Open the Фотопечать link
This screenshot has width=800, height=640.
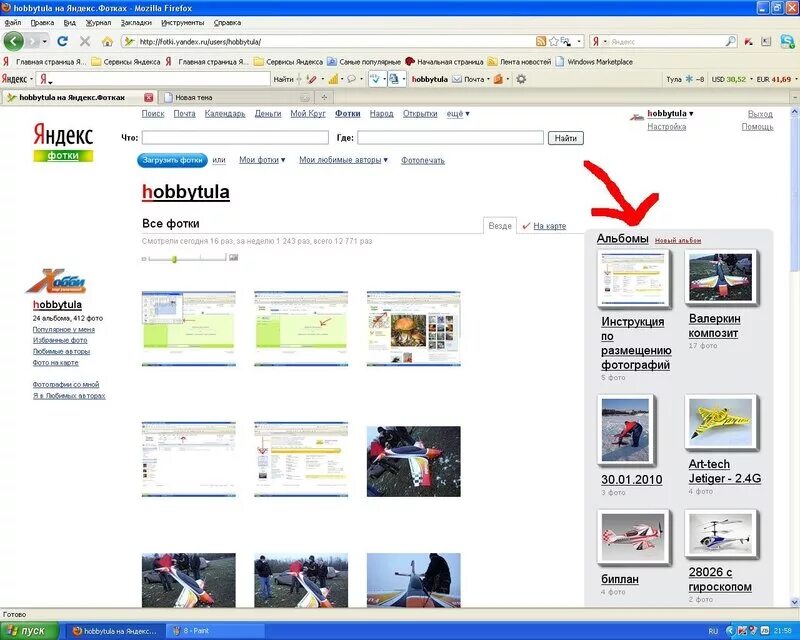pos(422,160)
